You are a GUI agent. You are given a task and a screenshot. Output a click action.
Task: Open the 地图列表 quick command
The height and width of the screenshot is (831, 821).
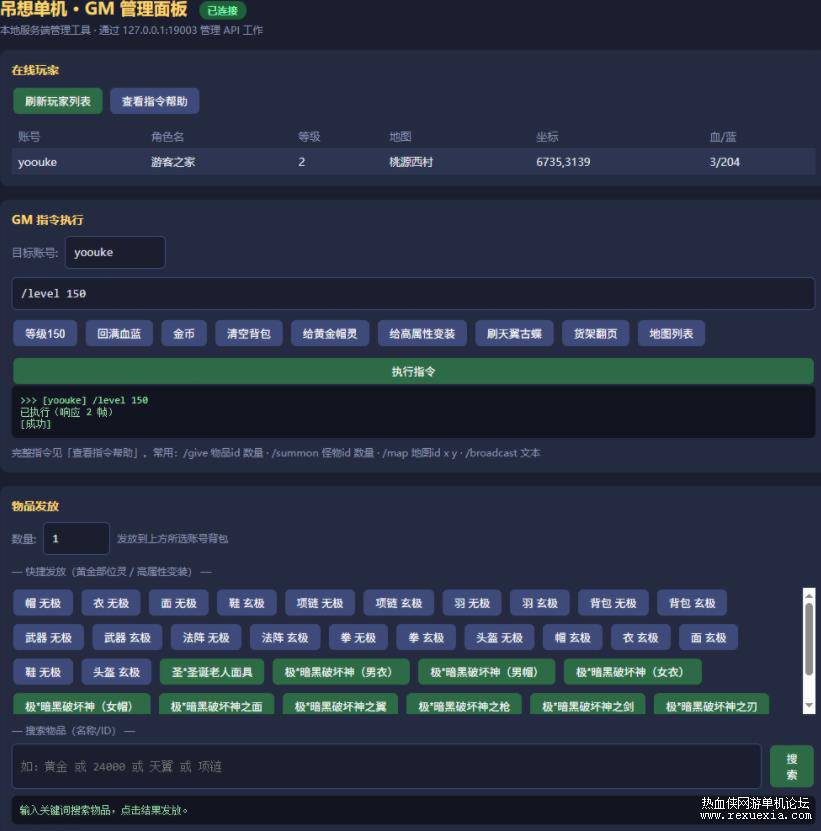coord(671,333)
